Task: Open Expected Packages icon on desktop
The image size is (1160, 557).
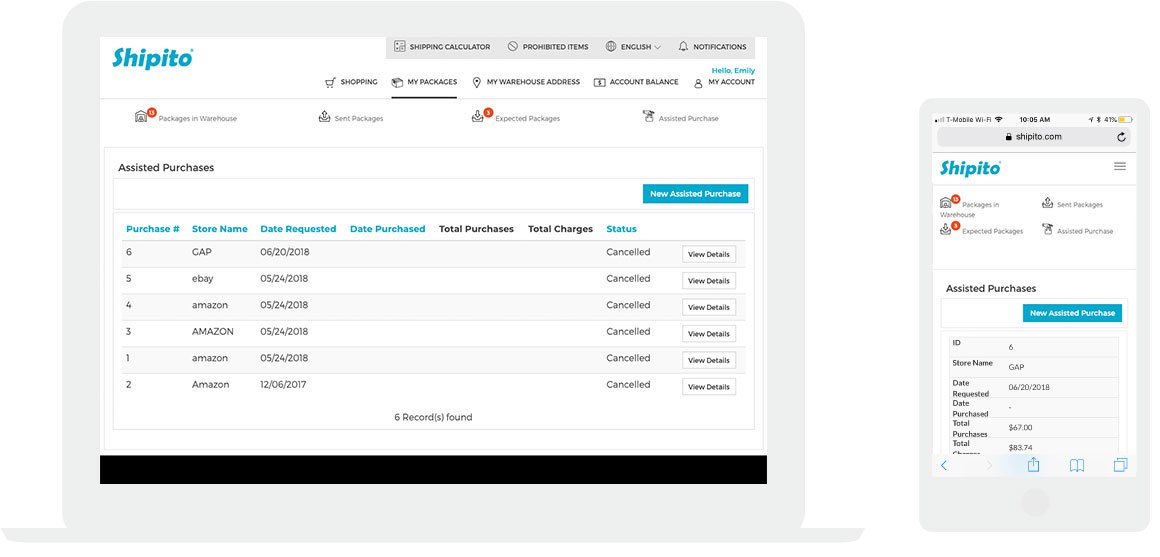Action: tap(478, 117)
